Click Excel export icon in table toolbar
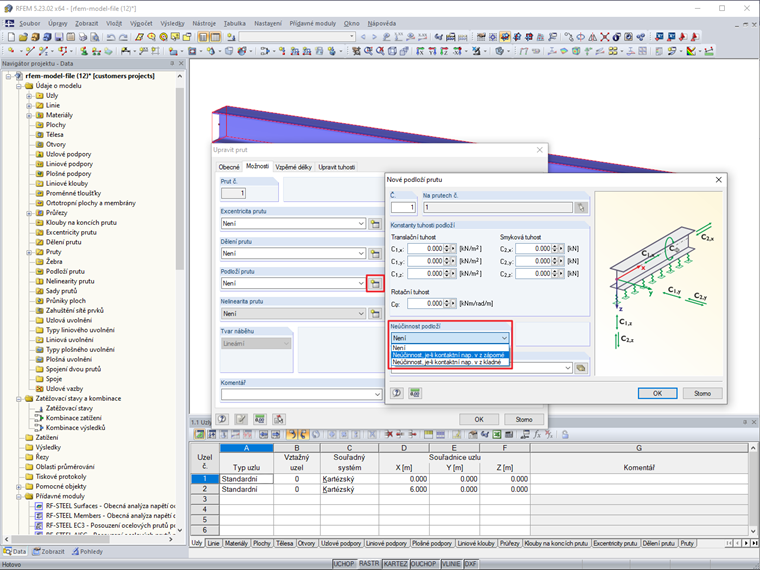The width and height of the screenshot is (760, 570). pos(497,435)
